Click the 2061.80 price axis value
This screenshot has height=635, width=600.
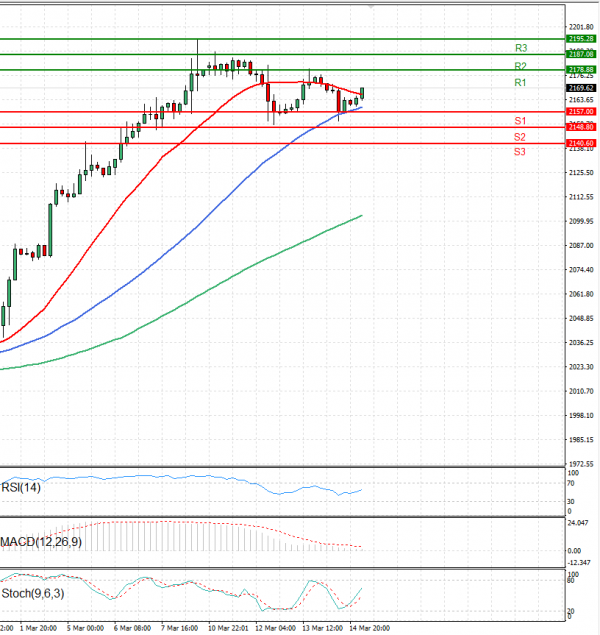[581, 294]
